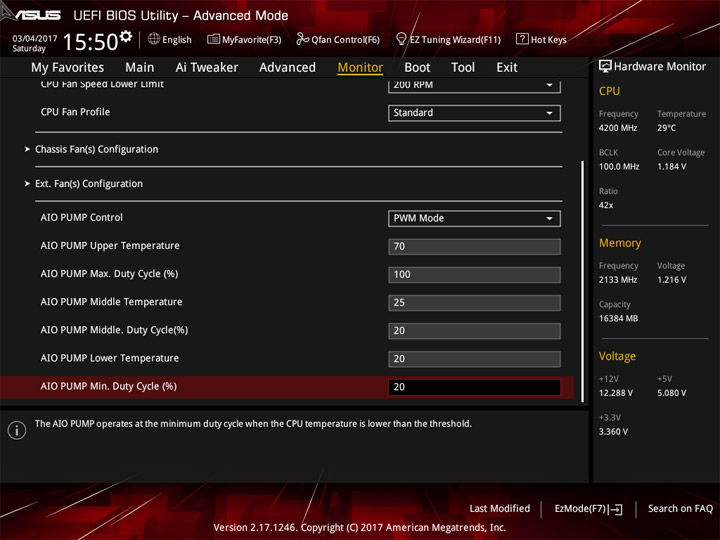This screenshot has height=540, width=720.
Task: Click the Capacity 16384 MB value
Action: (x=619, y=319)
